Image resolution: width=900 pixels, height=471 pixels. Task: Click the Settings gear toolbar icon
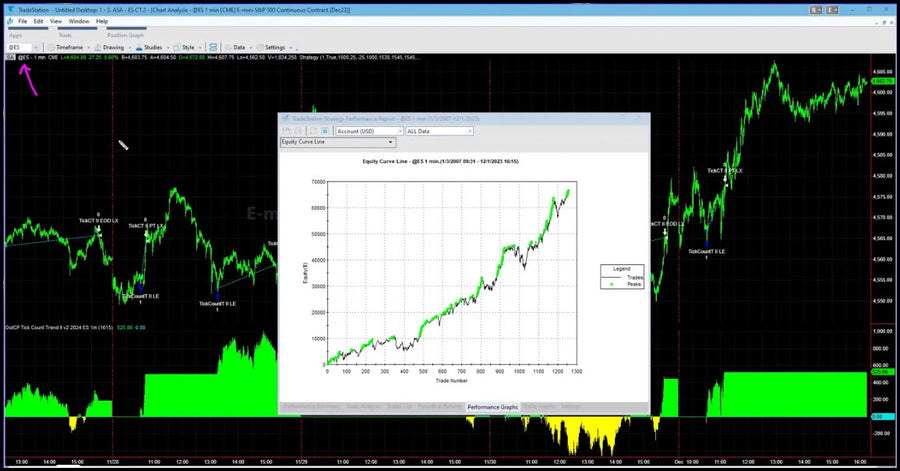(260, 47)
